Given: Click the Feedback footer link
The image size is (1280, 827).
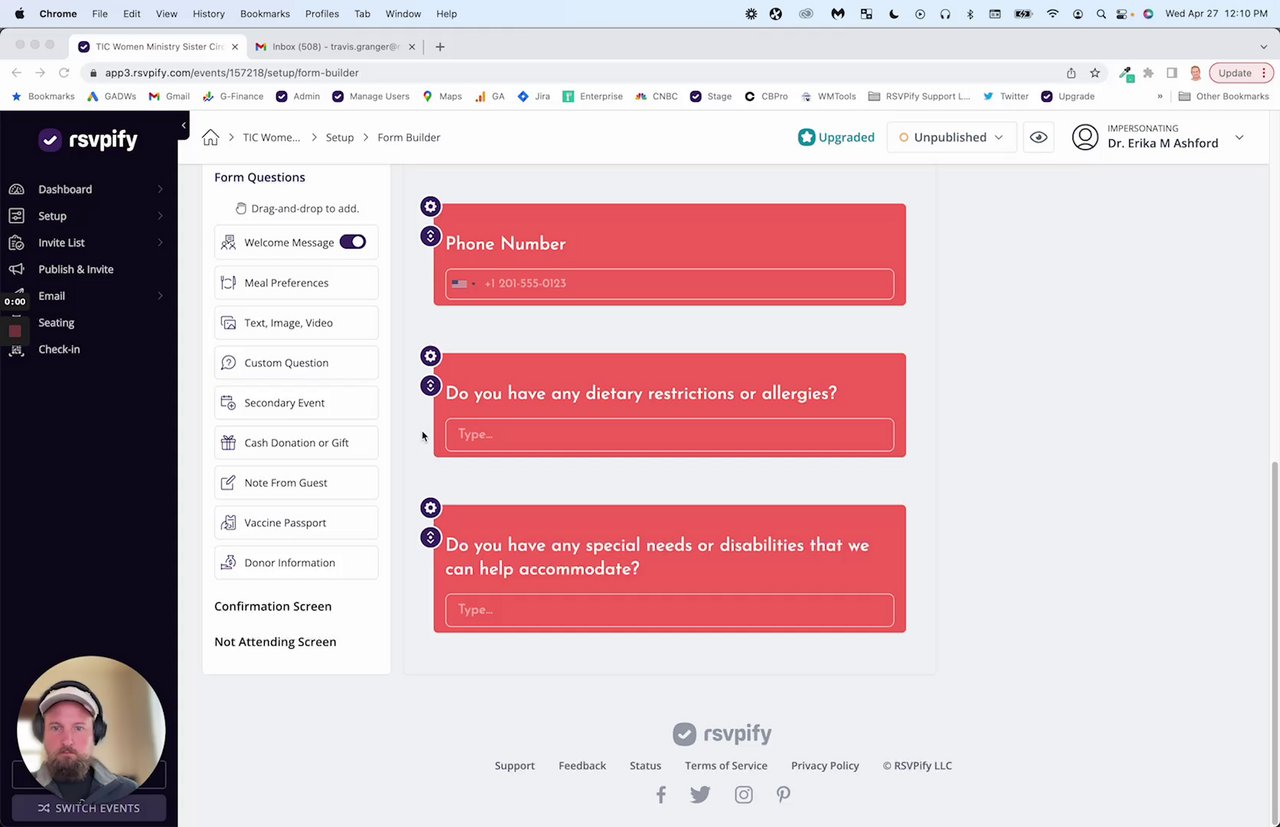Looking at the screenshot, I should (582, 766).
